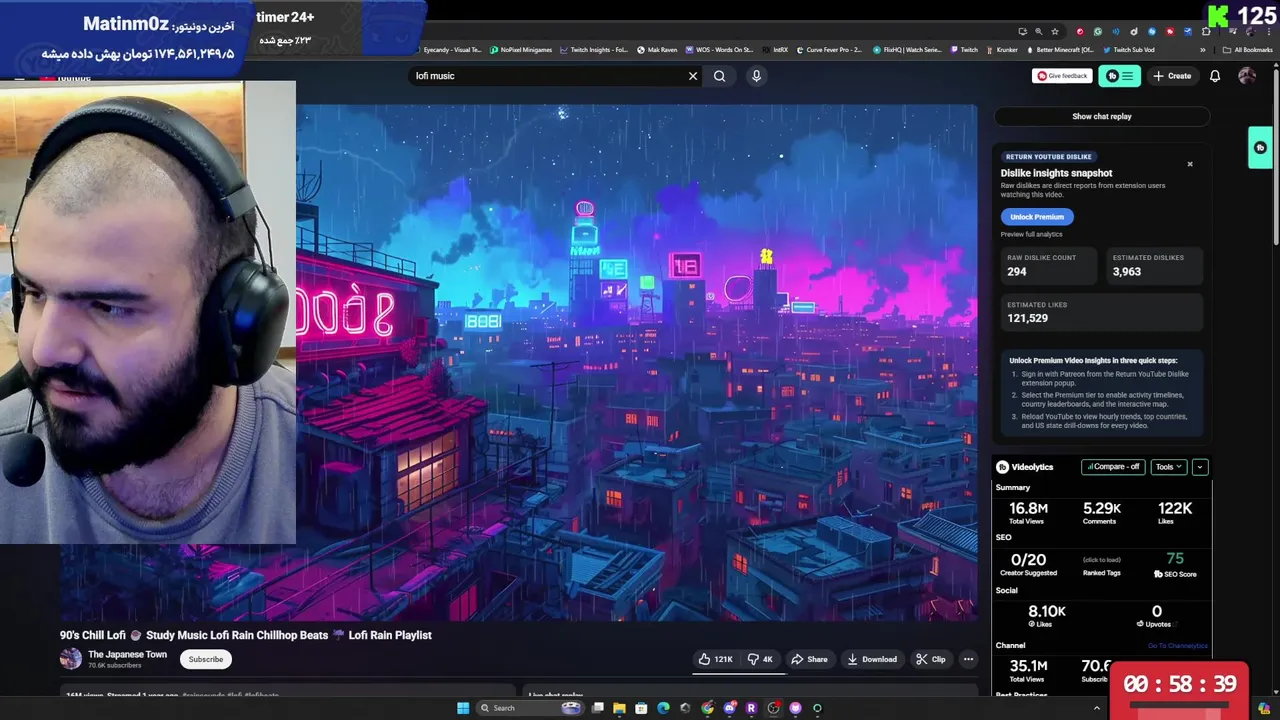Open the All Bookmarks folder
This screenshot has width=1280, height=720.
pyautogui.click(x=1247, y=50)
